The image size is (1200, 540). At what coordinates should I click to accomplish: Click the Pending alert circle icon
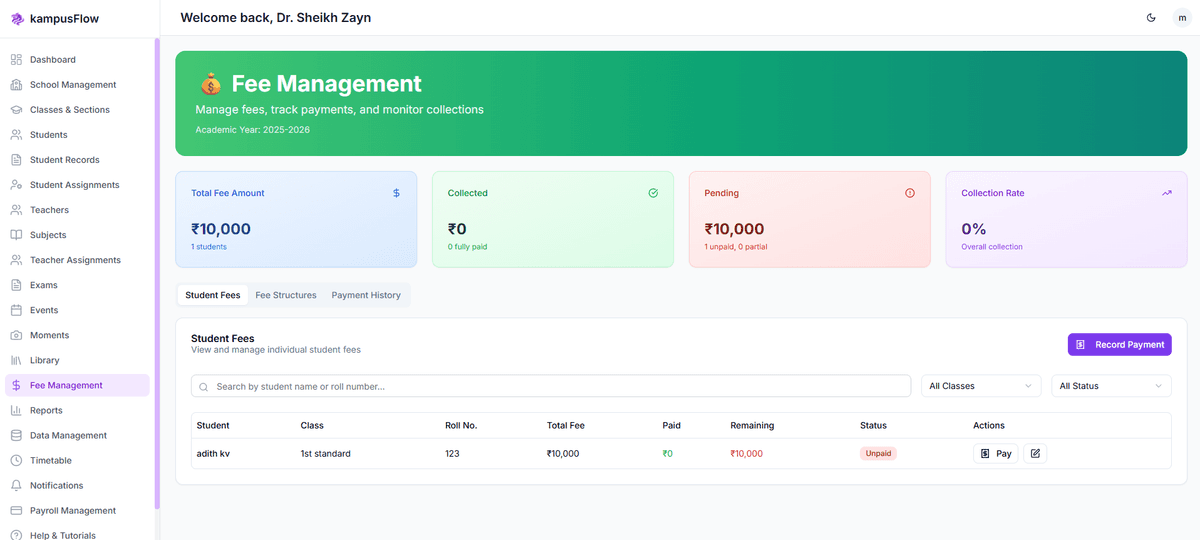point(910,193)
